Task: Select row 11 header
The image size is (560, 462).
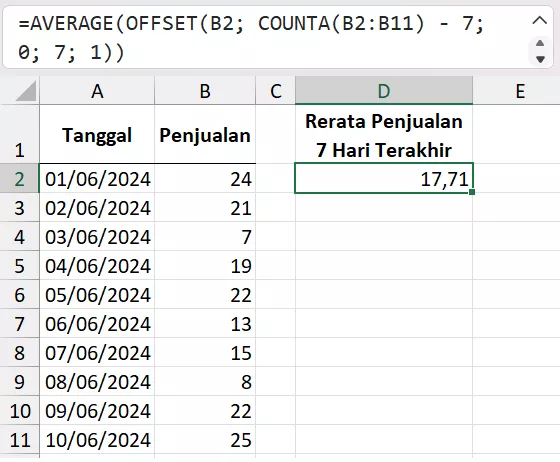Action: point(19,440)
